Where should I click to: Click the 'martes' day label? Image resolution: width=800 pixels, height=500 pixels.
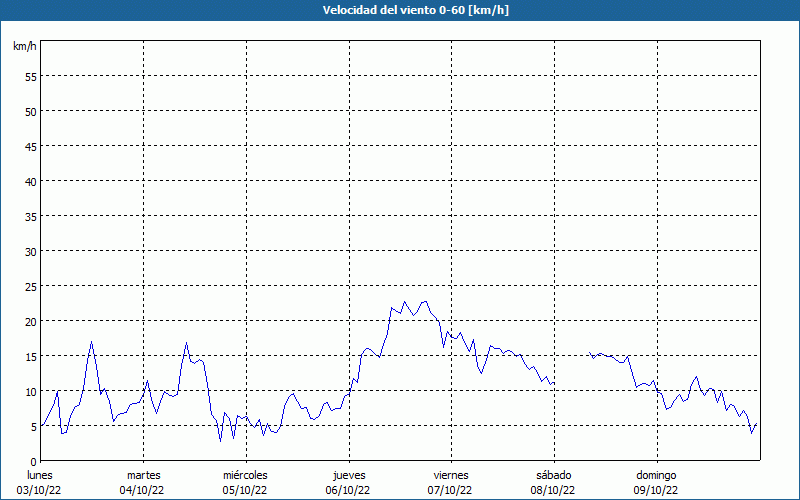[x=143, y=475]
